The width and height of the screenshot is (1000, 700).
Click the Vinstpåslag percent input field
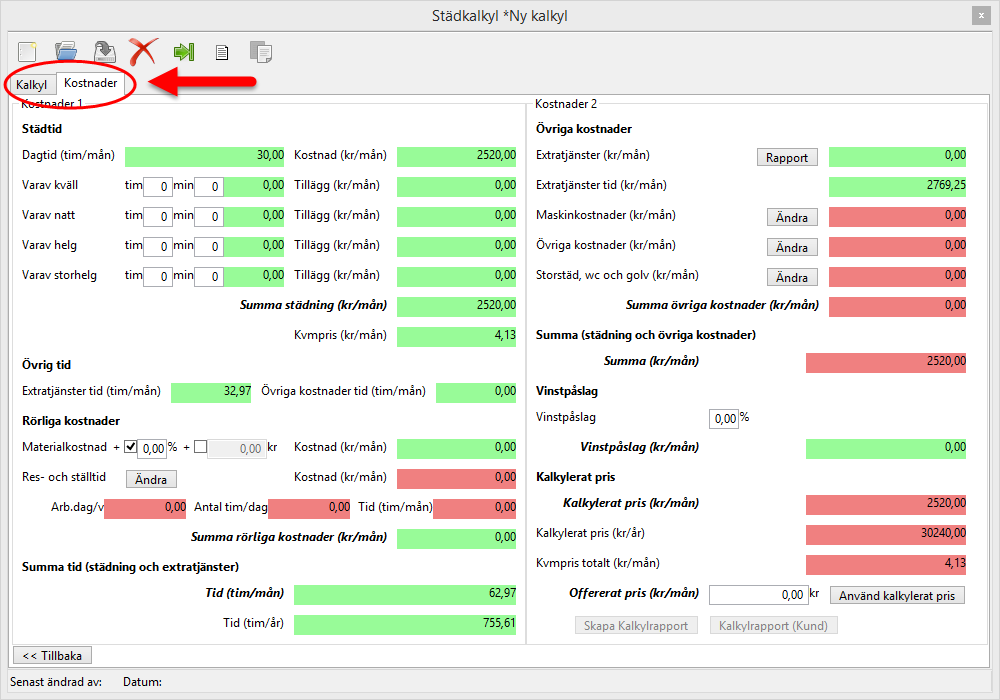click(723, 418)
